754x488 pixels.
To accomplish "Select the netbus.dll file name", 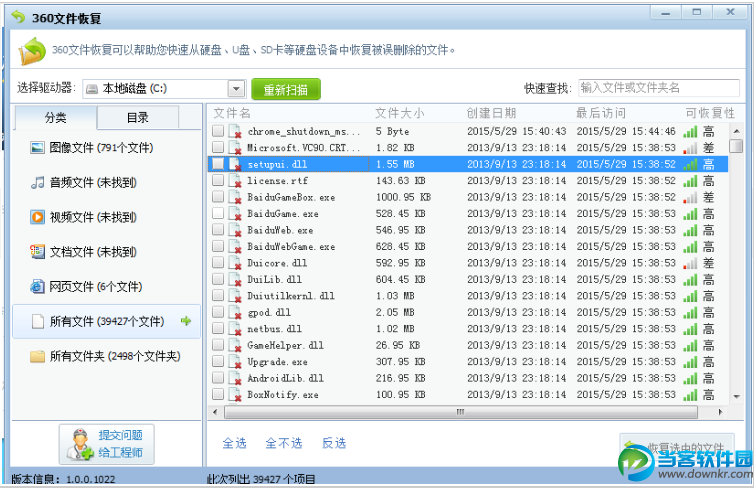I will point(275,329).
